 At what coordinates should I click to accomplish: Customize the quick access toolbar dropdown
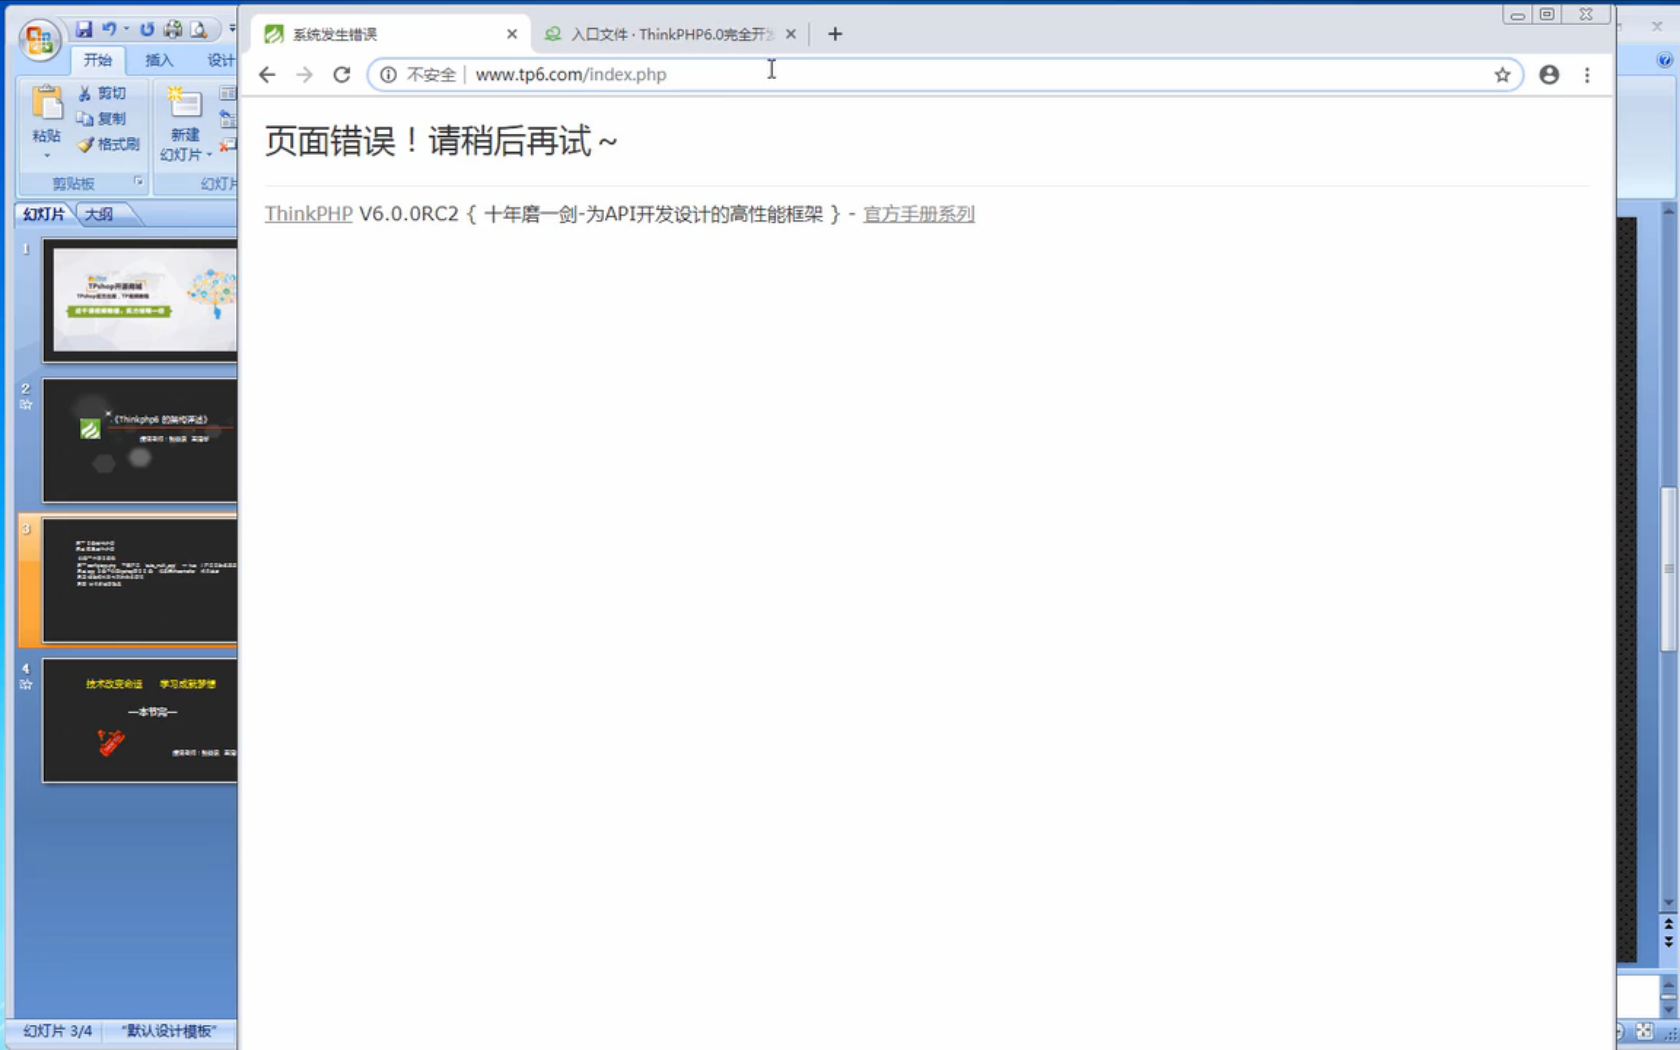click(x=231, y=29)
